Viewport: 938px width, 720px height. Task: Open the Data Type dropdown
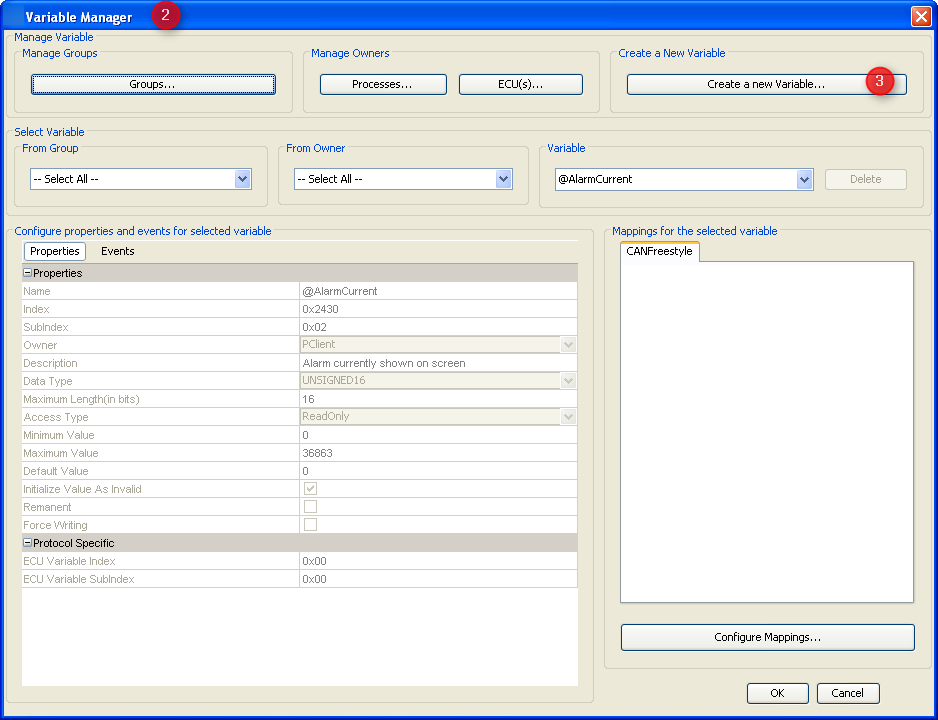(x=568, y=380)
